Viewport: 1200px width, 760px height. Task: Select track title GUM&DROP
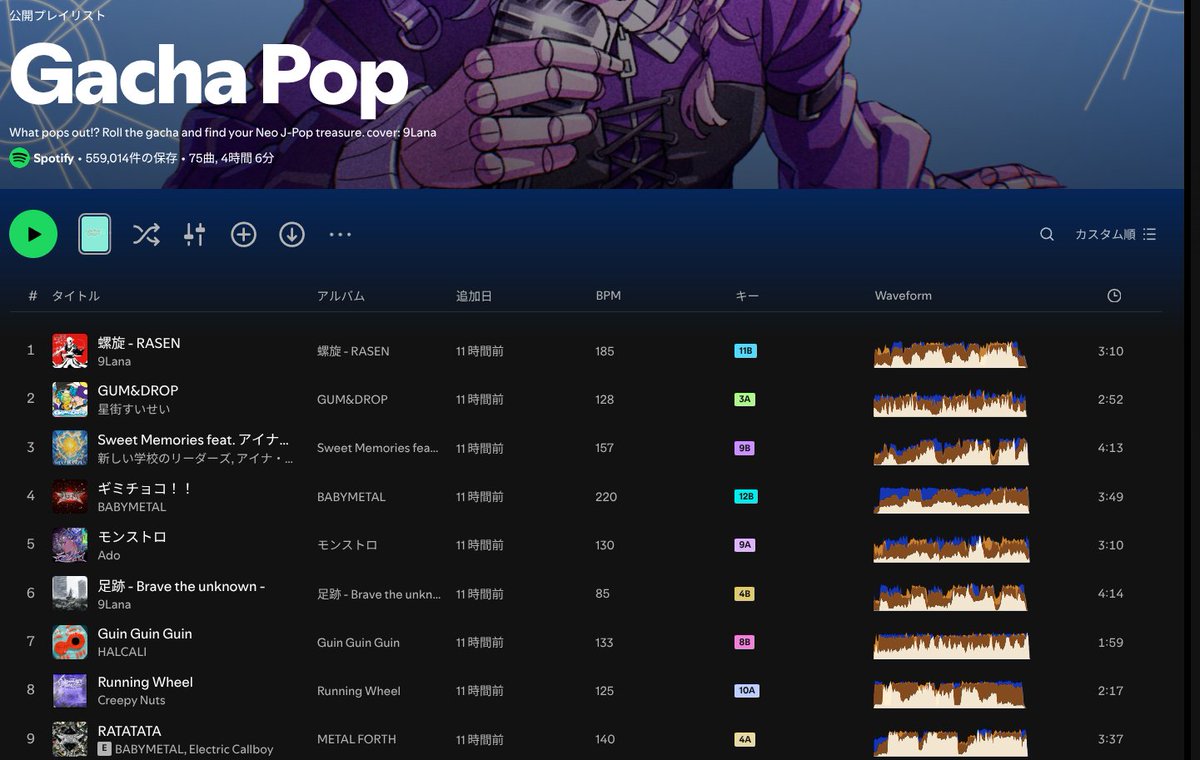click(x=138, y=390)
